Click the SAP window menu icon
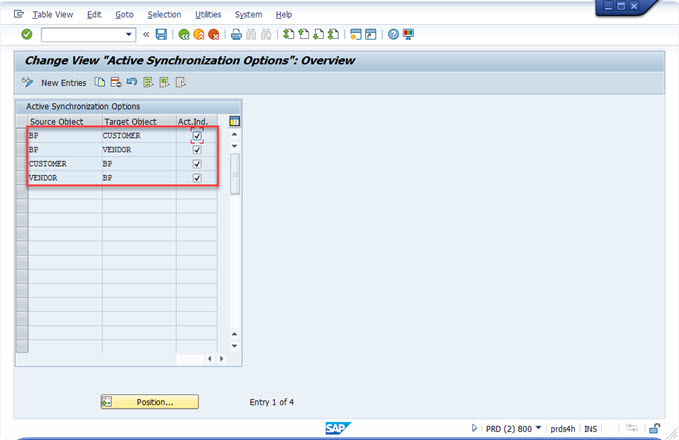679x440 pixels. pyautogui.click(x=18, y=14)
